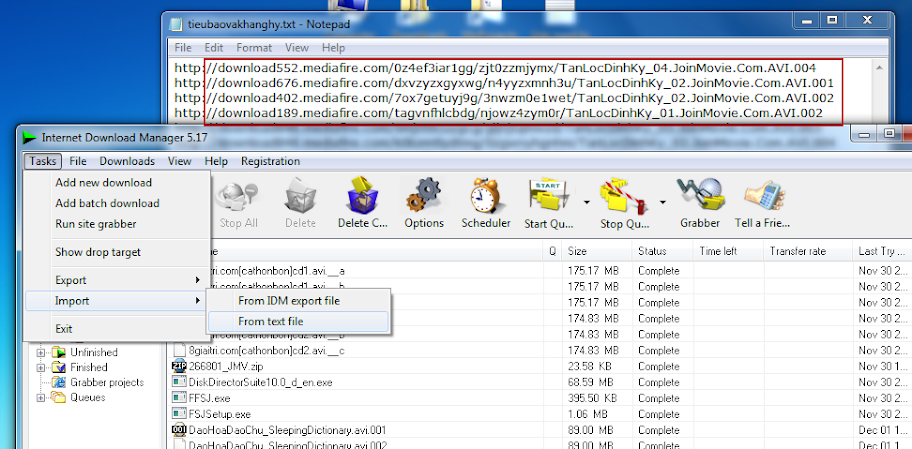Open the Start Queue dropdown arrow
Screen dimensions: 912x449
pyautogui.click(x=586, y=202)
